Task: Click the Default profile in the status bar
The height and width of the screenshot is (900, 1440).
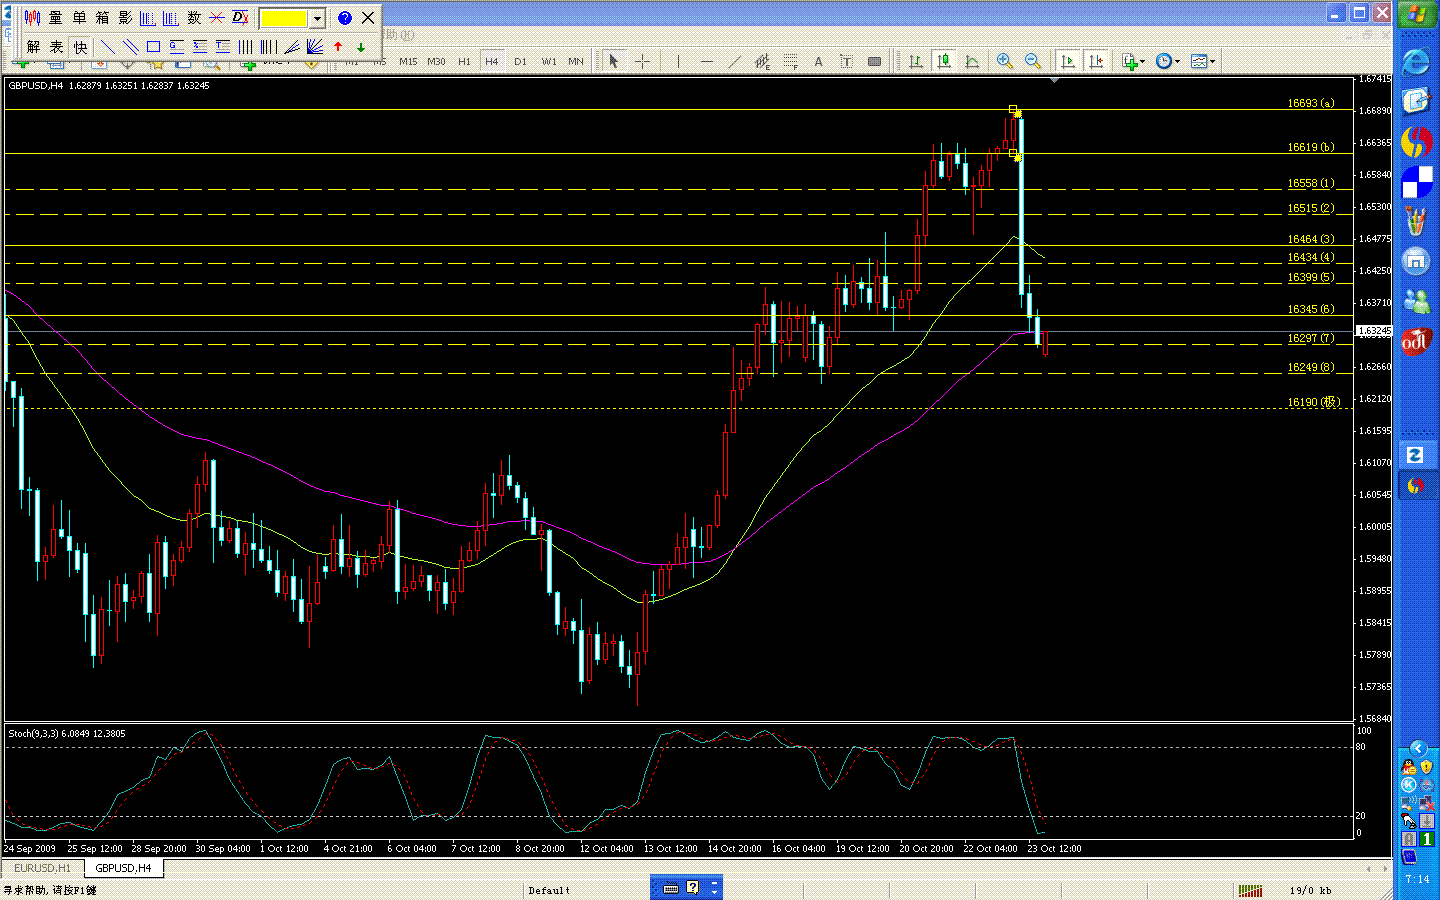Action: pyautogui.click(x=549, y=890)
